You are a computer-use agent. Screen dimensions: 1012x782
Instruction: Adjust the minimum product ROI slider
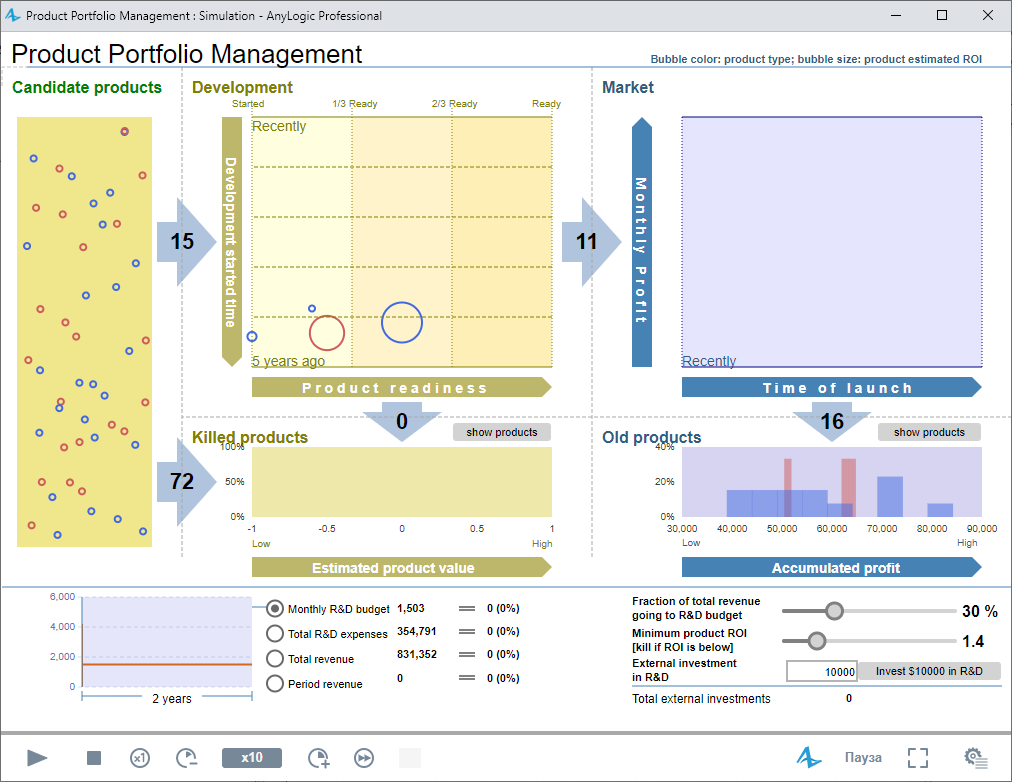pyautogui.click(x=817, y=641)
